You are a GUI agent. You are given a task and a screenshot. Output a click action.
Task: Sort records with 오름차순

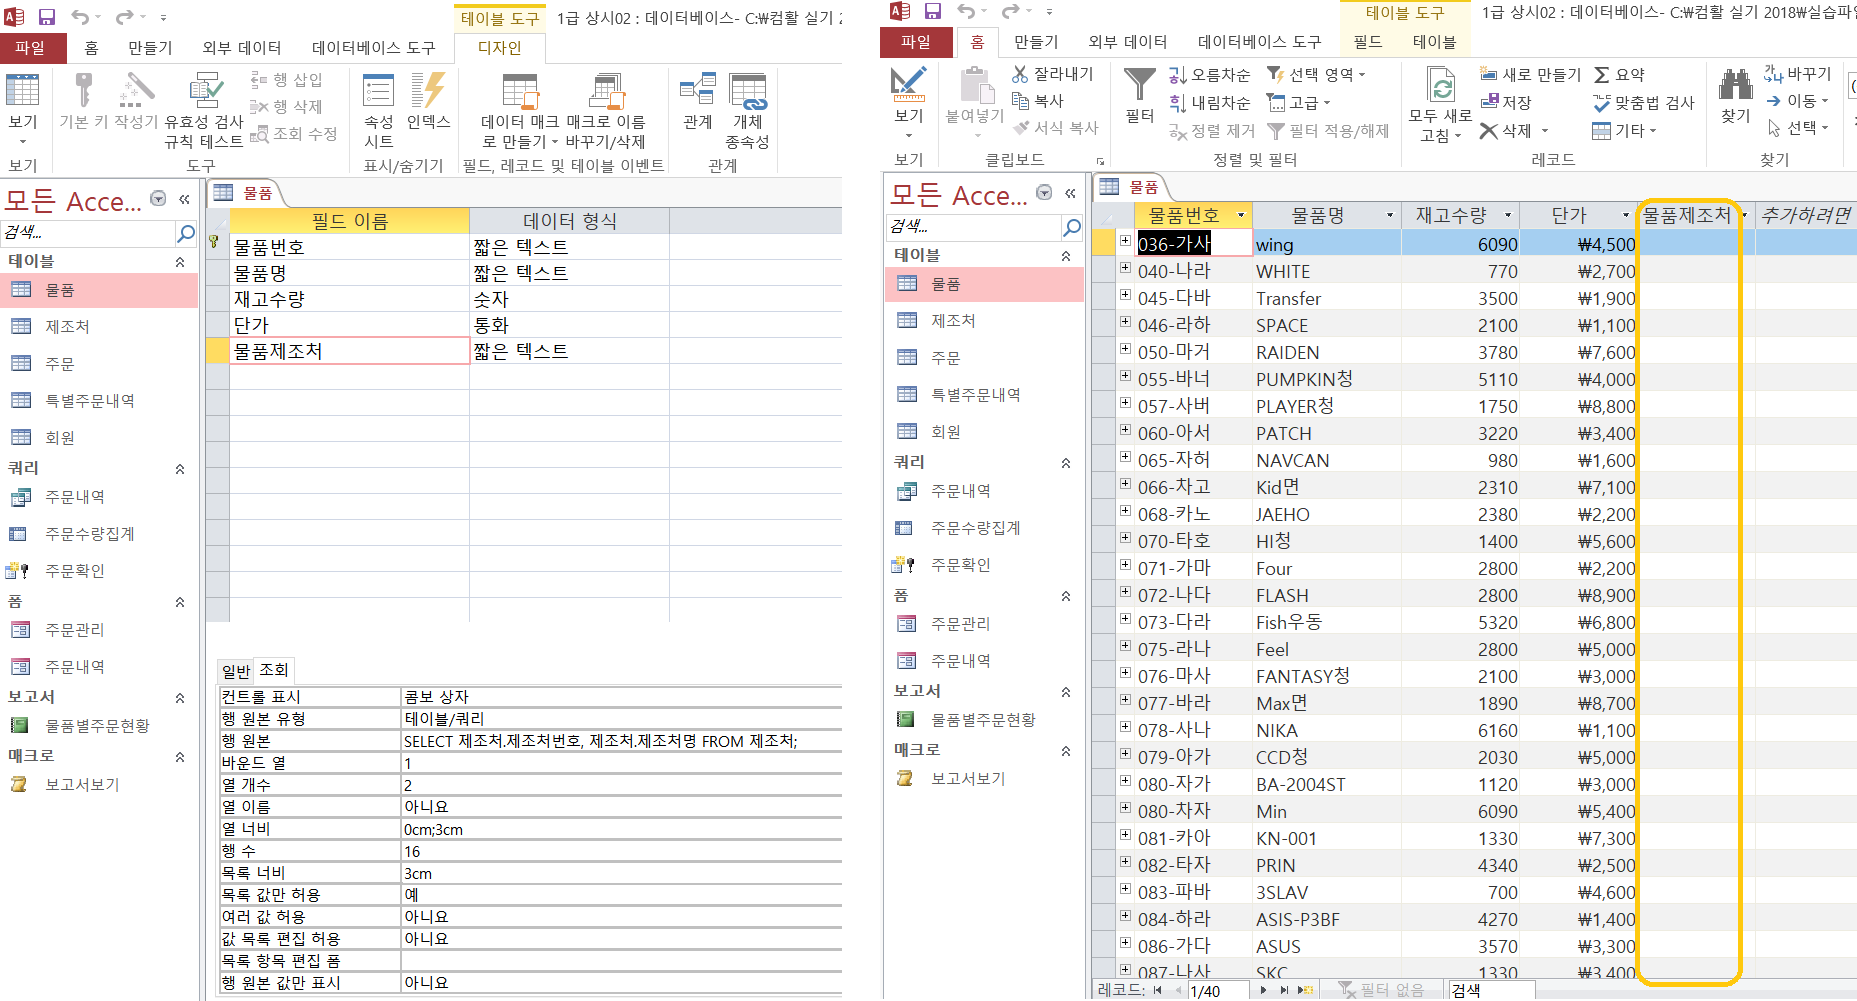[x=1210, y=75]
